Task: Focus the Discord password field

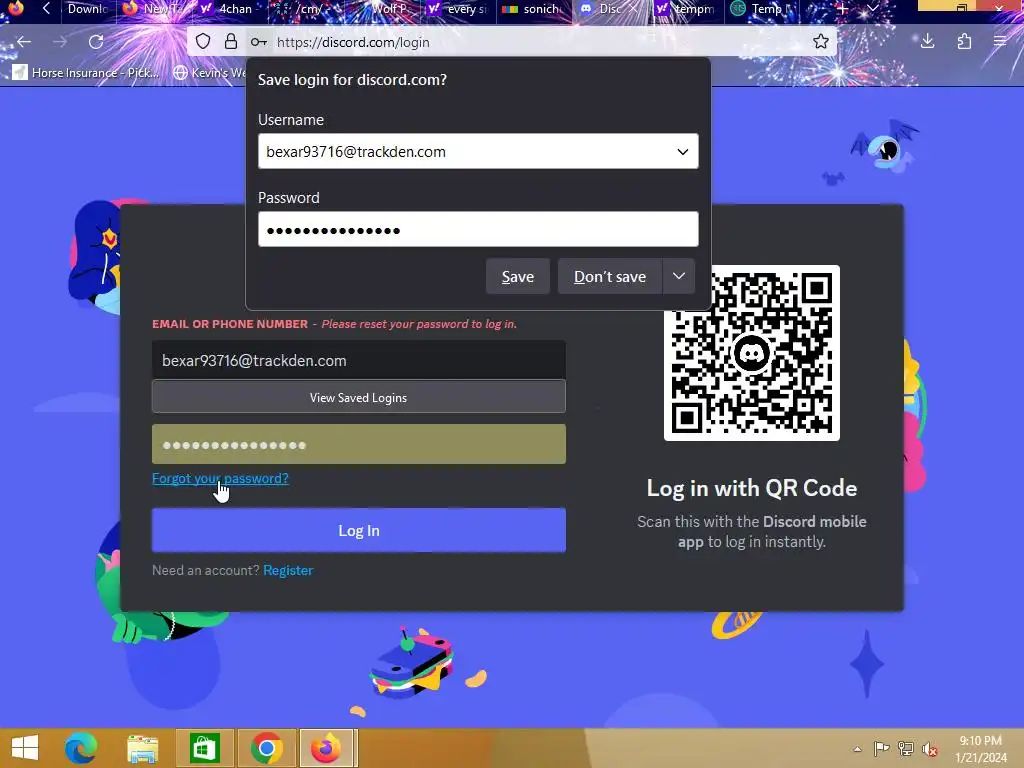Action: click(359, 445)
